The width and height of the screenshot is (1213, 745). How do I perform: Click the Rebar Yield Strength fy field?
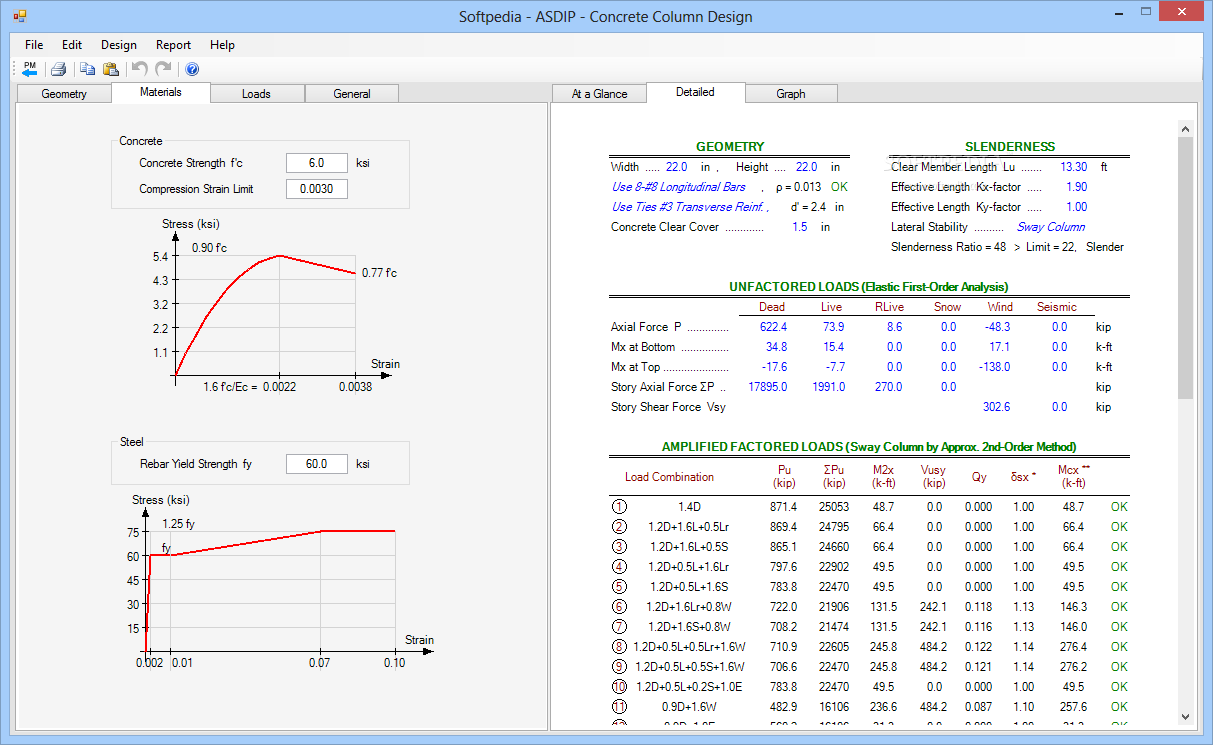coord(317,464)
